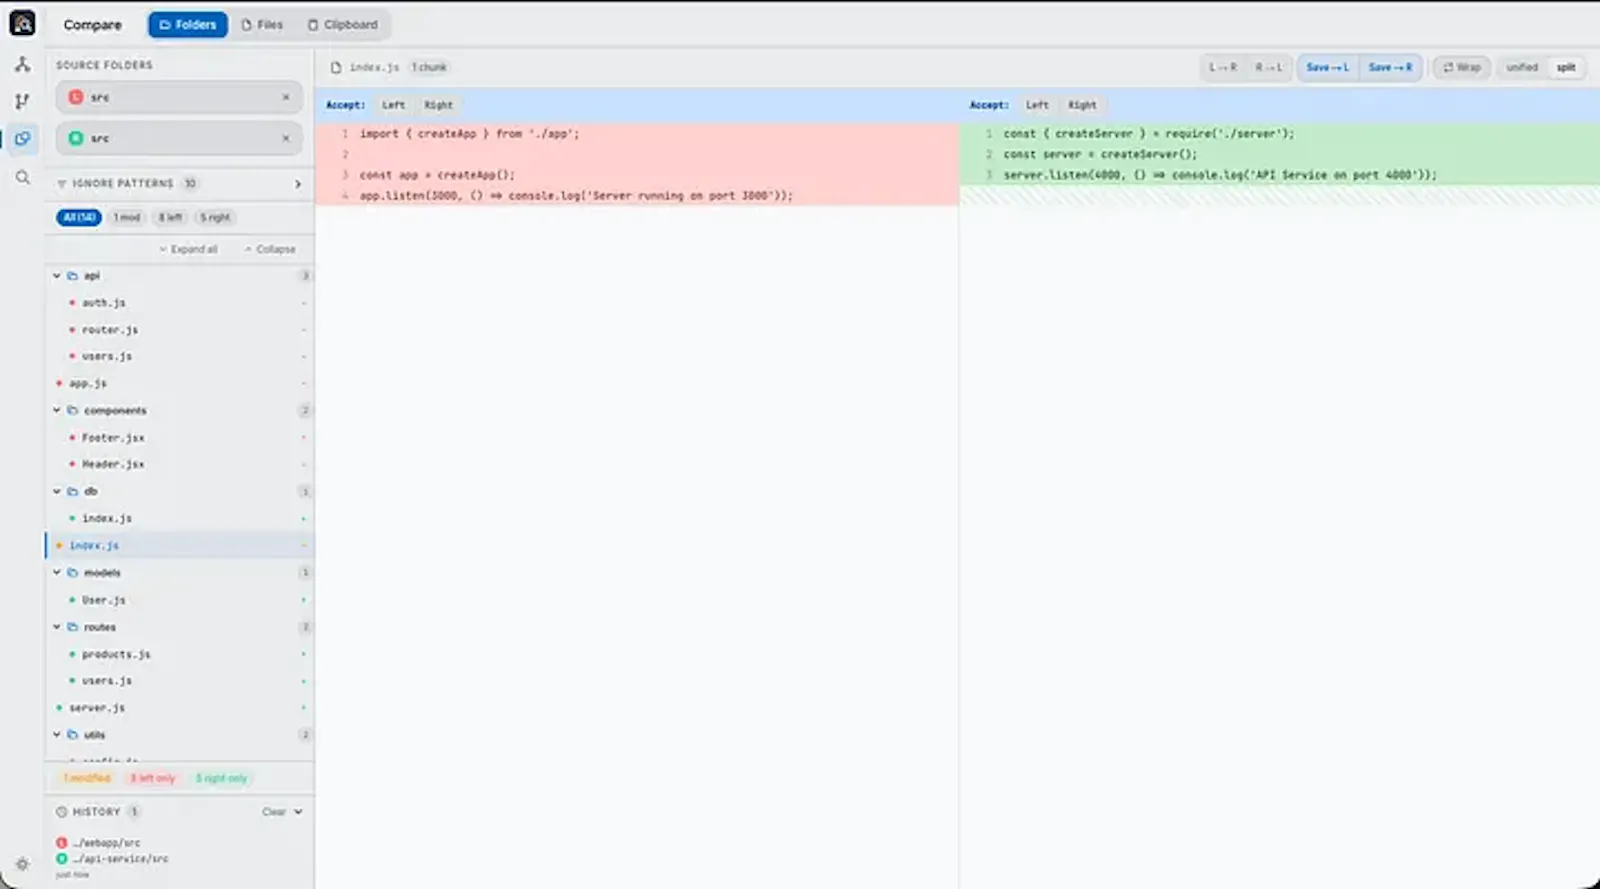
Task: Select Header.jsx in the file tree
Action: pyautogui.click(x=180, y=465)
